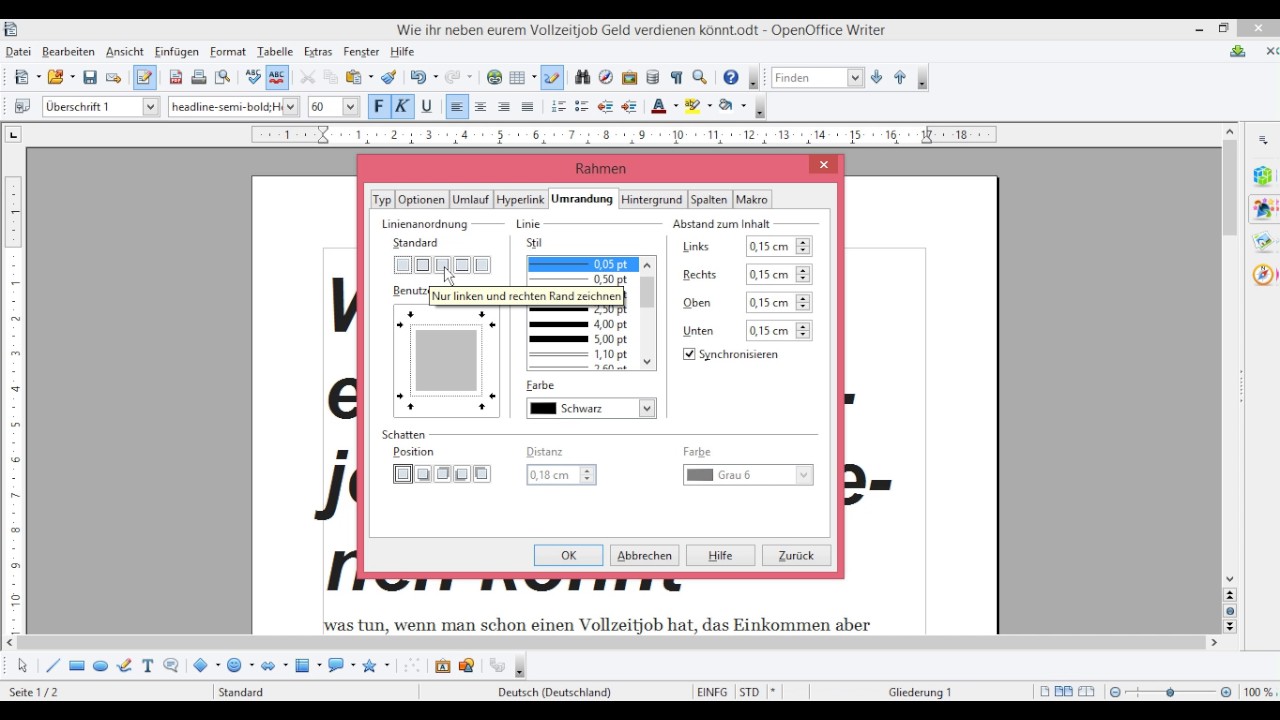Click the Abbrechen button
Screen dimensions: 1280x720
point(644,555)
